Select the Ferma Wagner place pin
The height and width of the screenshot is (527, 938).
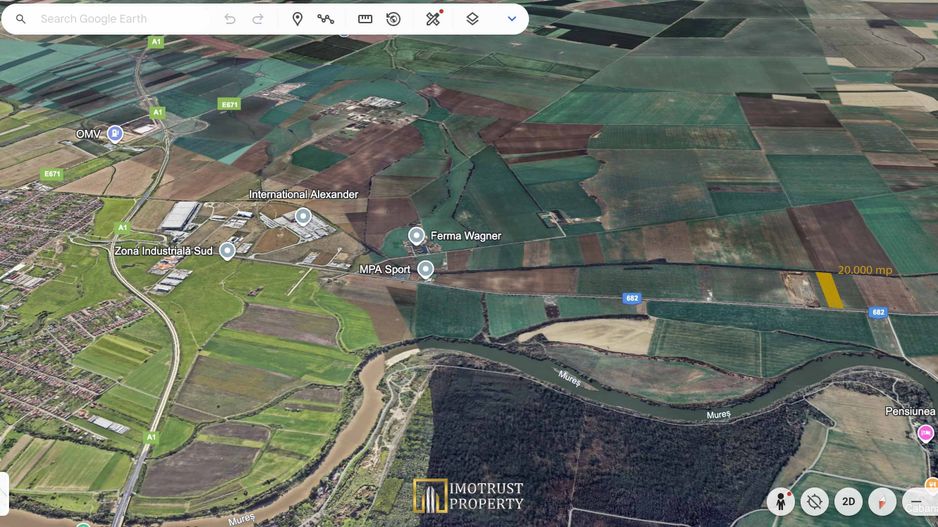(417, 236)
